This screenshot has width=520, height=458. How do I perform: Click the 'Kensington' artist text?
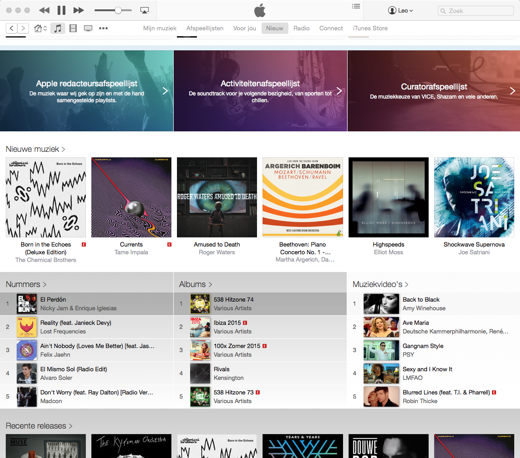pyautogui.click(x=229, y=378)
